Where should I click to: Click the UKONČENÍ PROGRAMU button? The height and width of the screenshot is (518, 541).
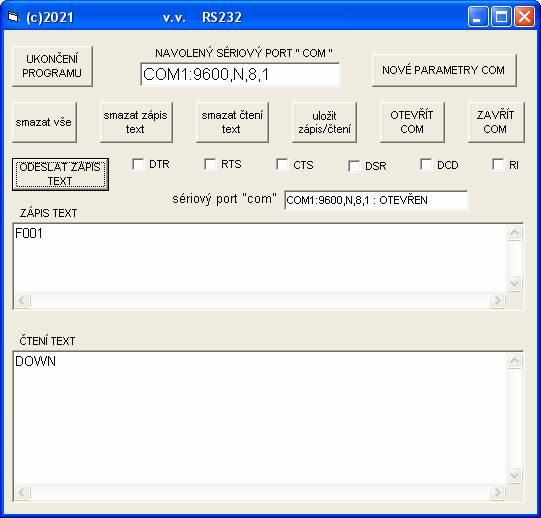coord(52,66)
